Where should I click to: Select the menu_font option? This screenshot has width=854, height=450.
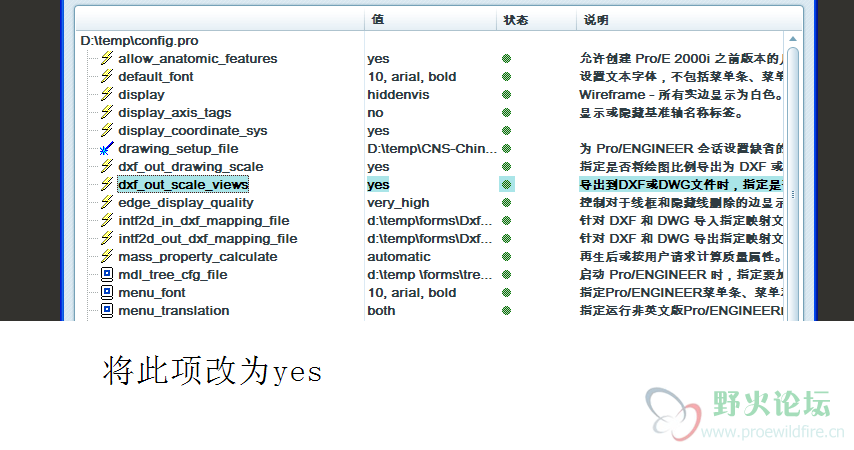pyautogui.click(x=152, y=292)
